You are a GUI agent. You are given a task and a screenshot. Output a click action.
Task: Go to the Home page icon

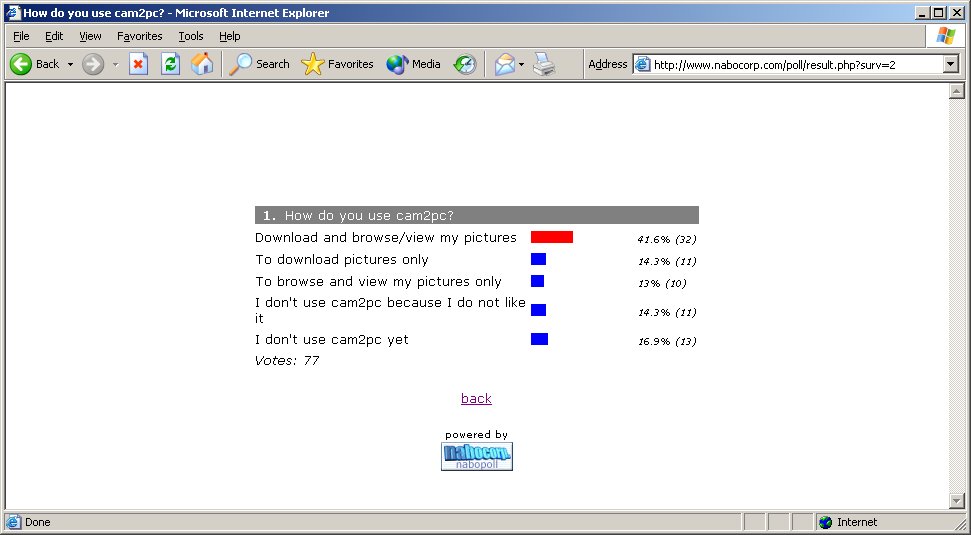[x=202, y=64]
